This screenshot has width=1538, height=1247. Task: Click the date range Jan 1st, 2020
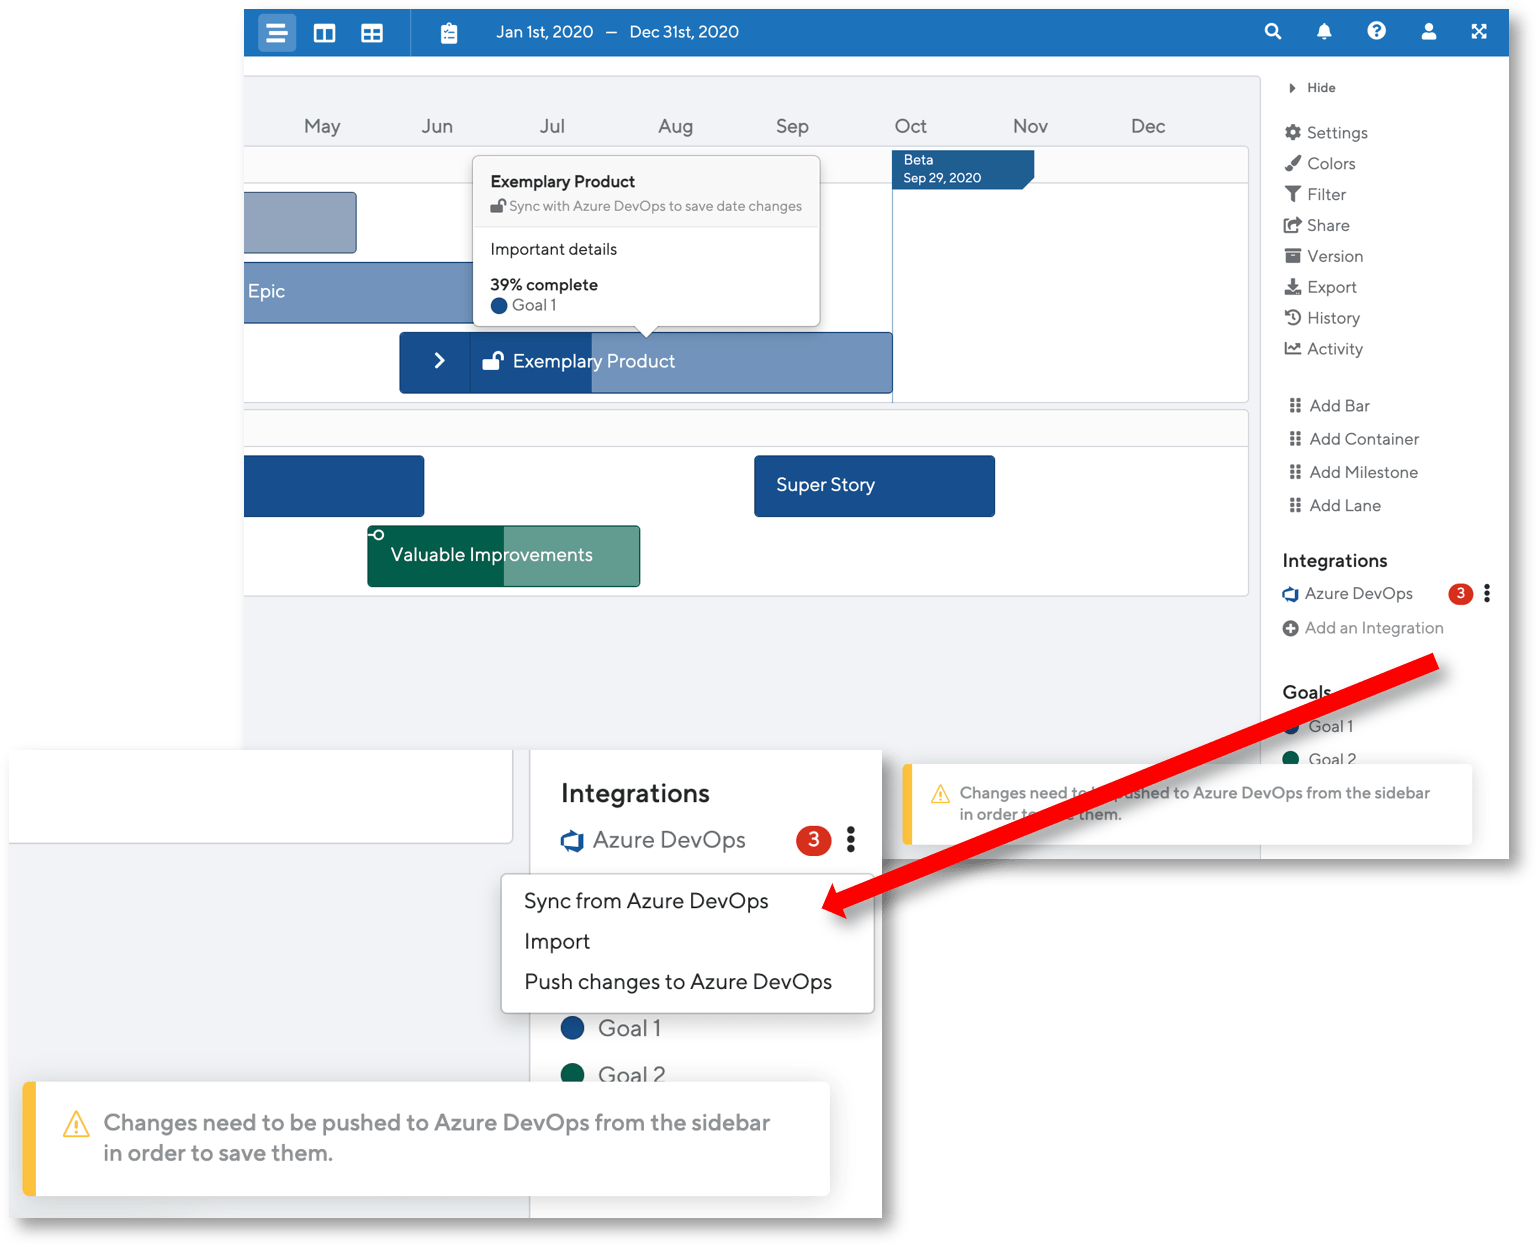point(545,32)
